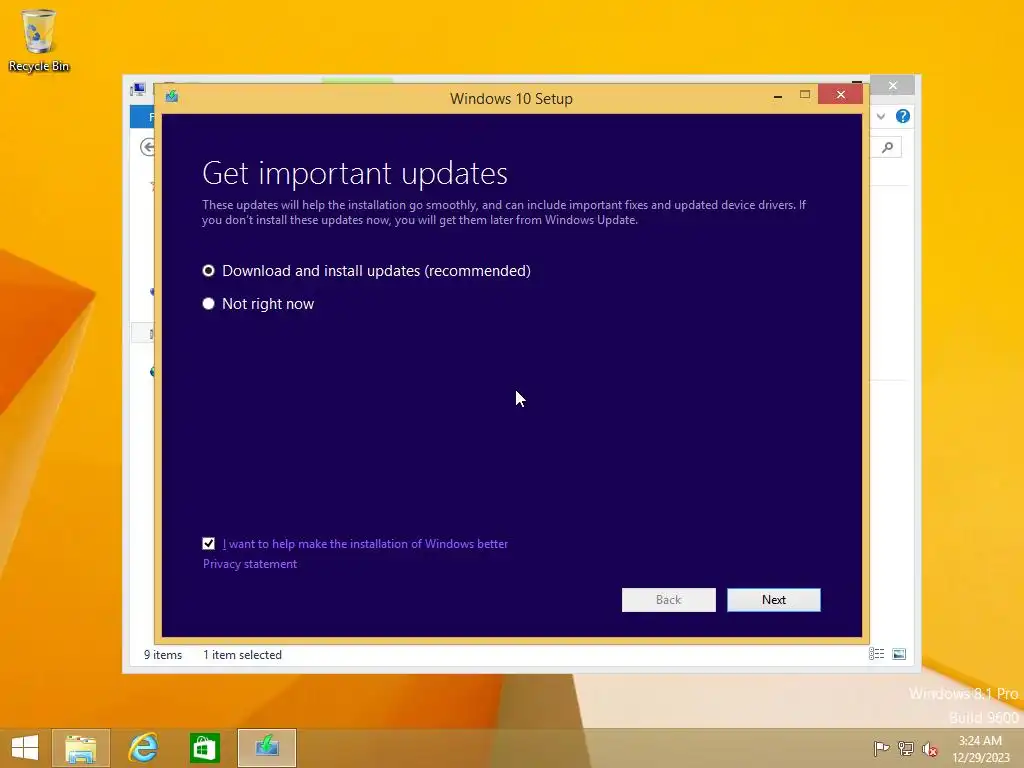This screenshot has height=768, width=1024.
Task: Open File Explorer help icon
Action: [x=903, y=116]
